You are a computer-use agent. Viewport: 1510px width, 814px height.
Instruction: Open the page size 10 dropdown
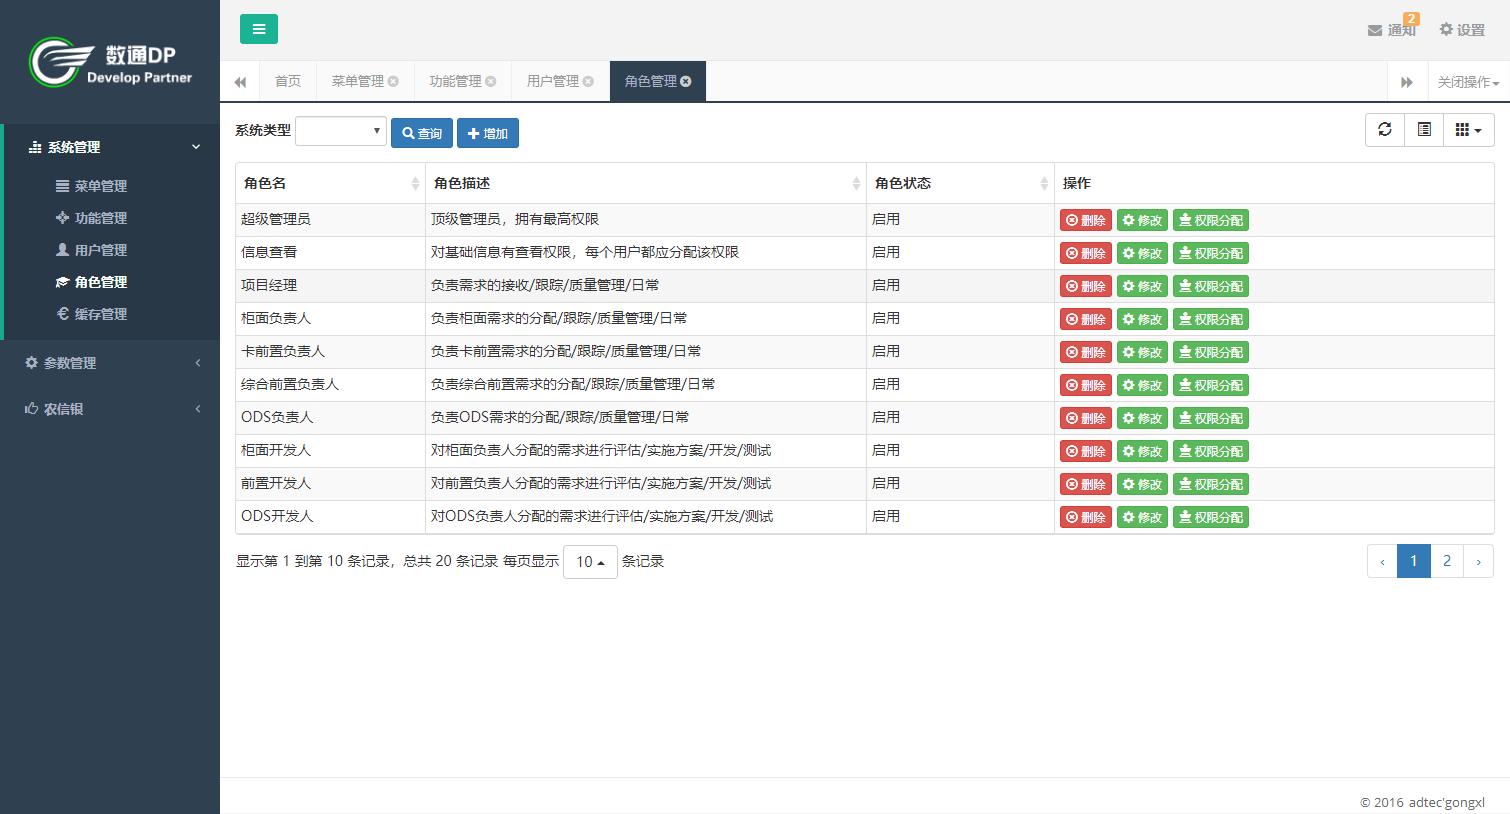(x=590, y=562)
